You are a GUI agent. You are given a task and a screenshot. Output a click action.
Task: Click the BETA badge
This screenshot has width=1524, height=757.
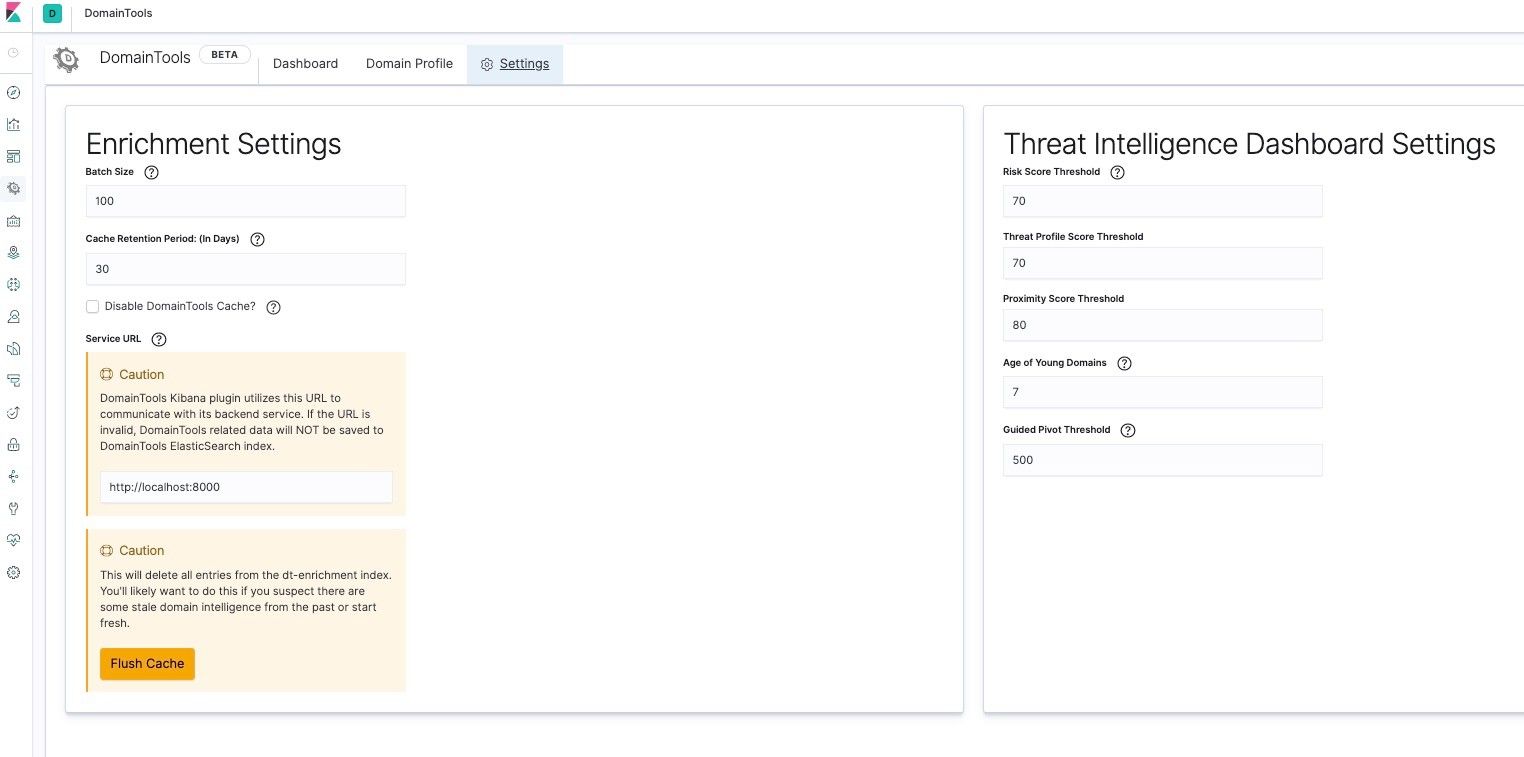pos(225,55)
